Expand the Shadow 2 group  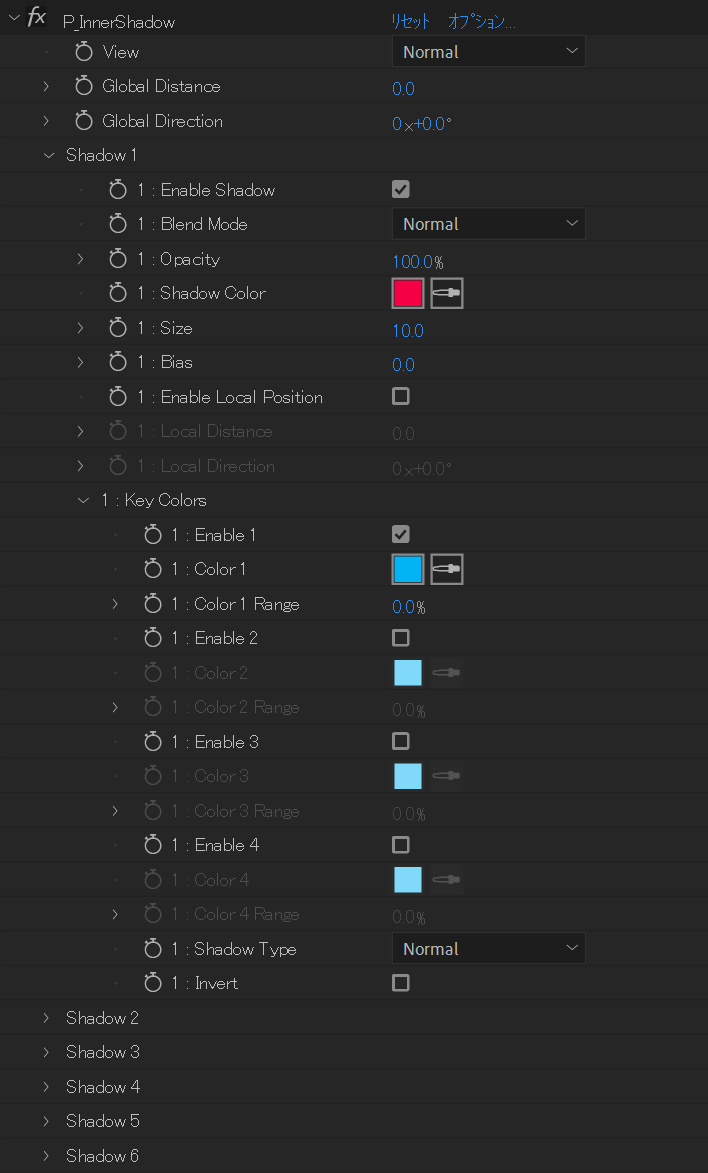coord(46,1017)
